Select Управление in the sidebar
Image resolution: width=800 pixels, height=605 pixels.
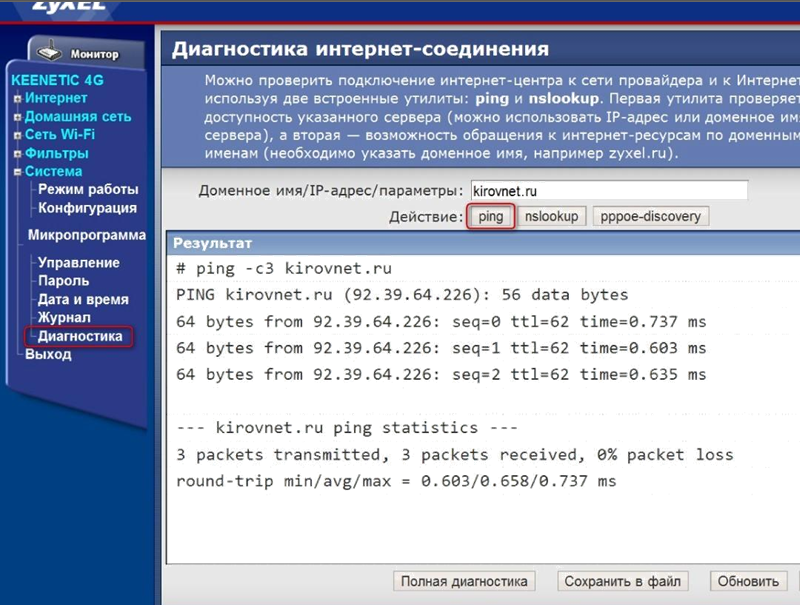click(79, 263)
